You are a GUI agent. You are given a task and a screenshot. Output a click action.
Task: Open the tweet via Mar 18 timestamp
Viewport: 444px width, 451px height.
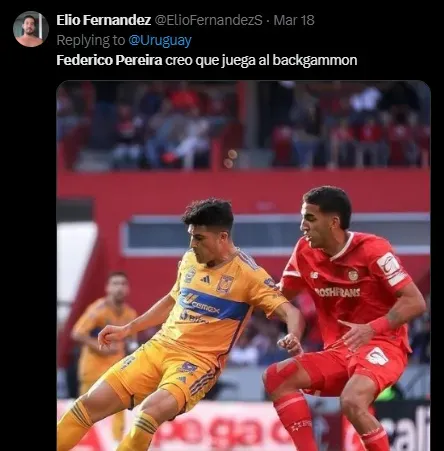pyautogui.click(x=294, y=20)
